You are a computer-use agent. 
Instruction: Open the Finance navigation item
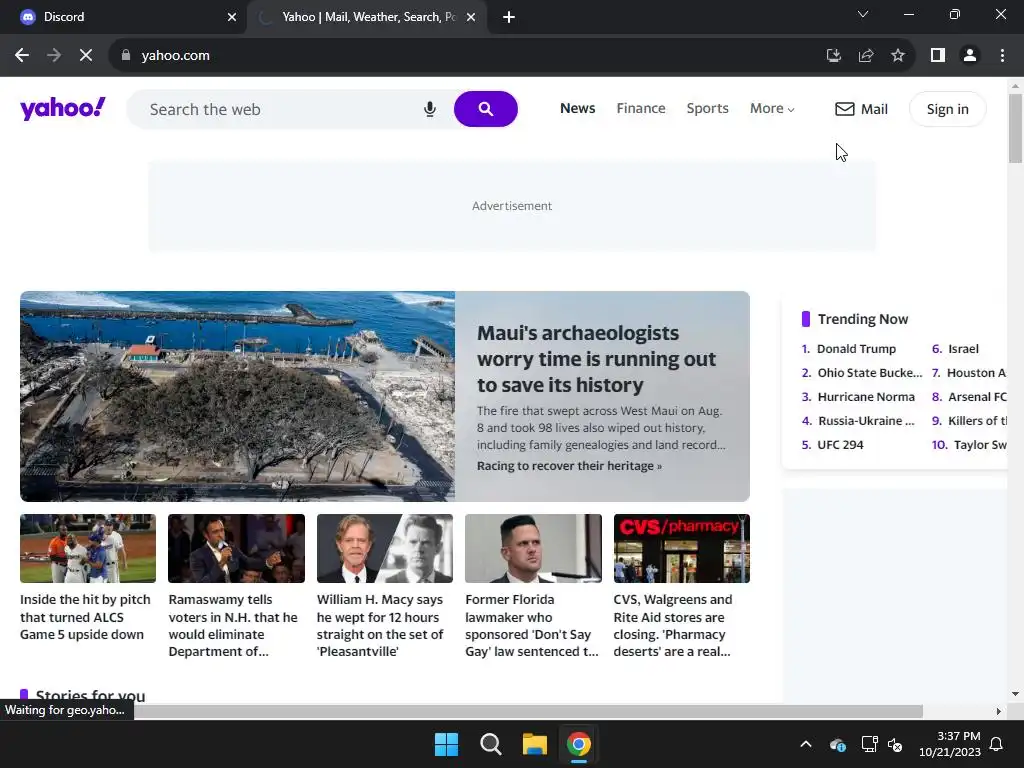click(641, 108)
